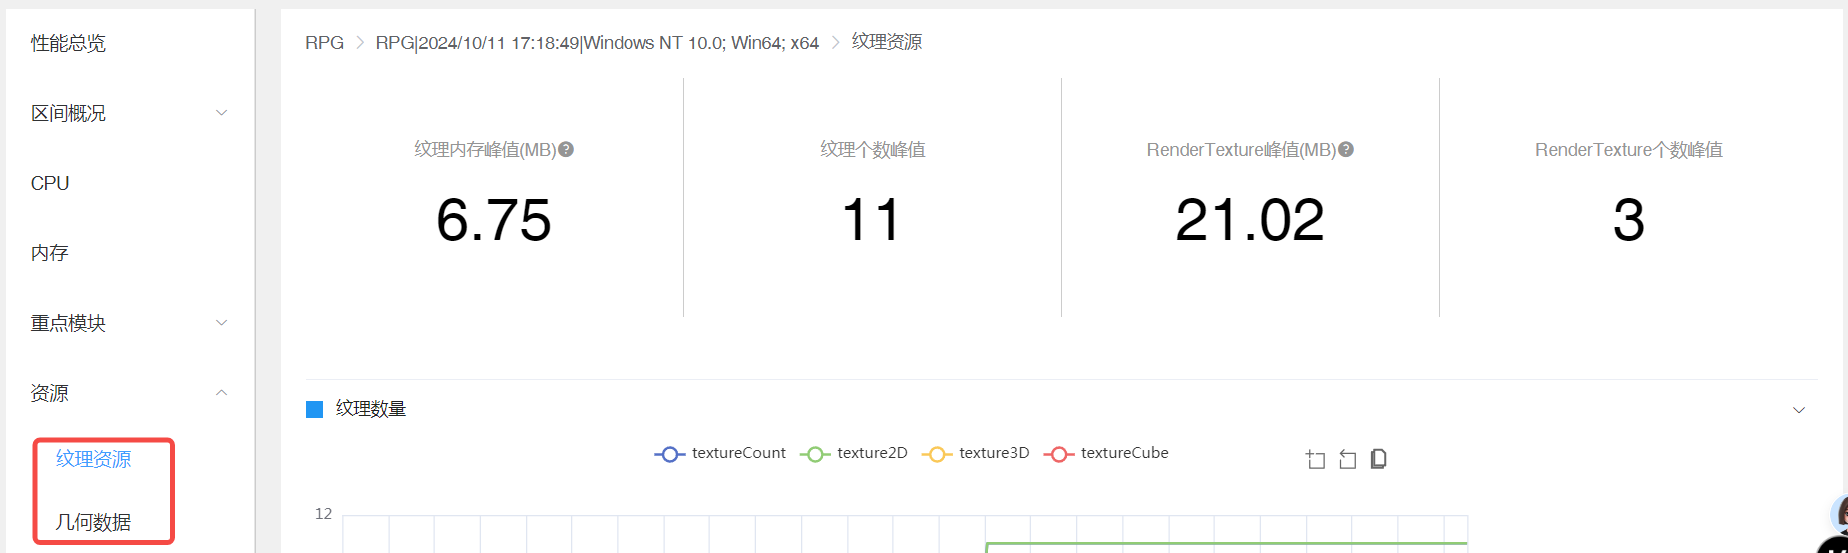Click the chart data view icon
1848x553 pixels.
[1378, 459]
